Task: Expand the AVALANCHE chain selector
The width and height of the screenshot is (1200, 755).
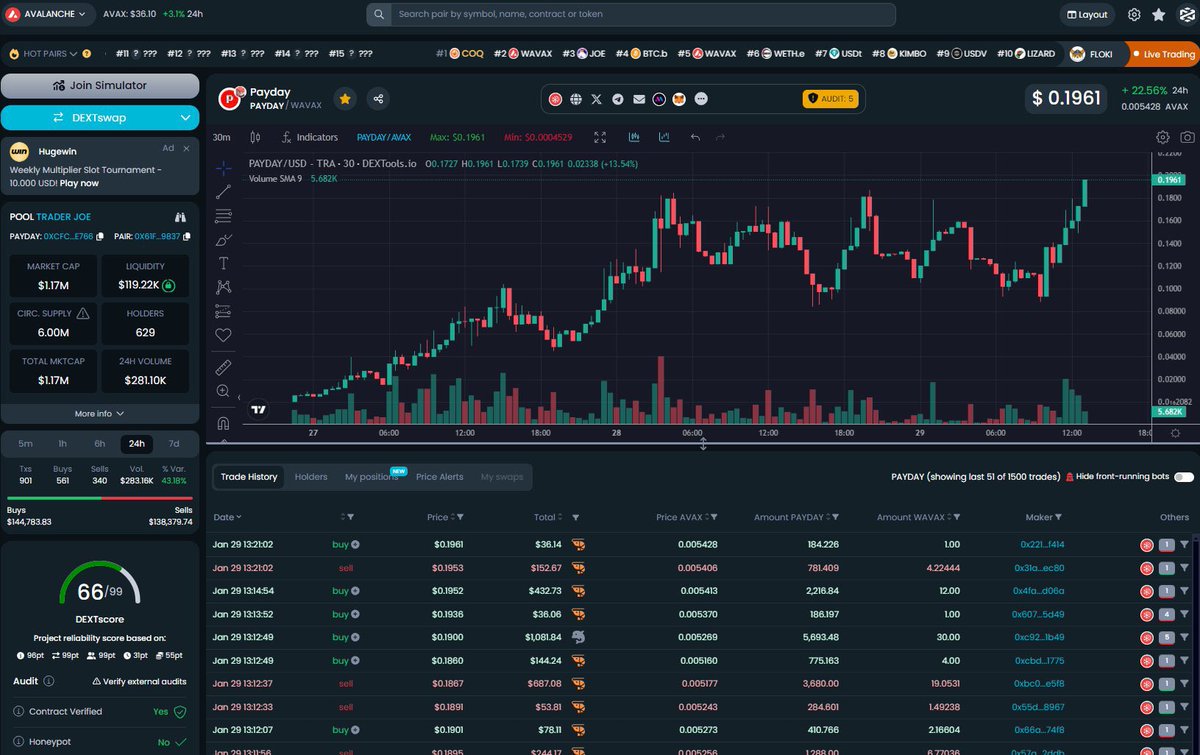Action: pyautogui.click(x=49, y=14)
